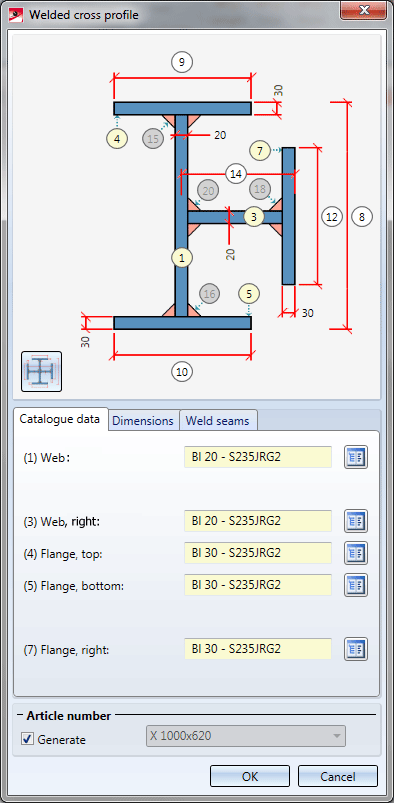This screenshot has width=394, height=803.
Task: Switch to the Dimensions tab
Action: tap(143, 421)
